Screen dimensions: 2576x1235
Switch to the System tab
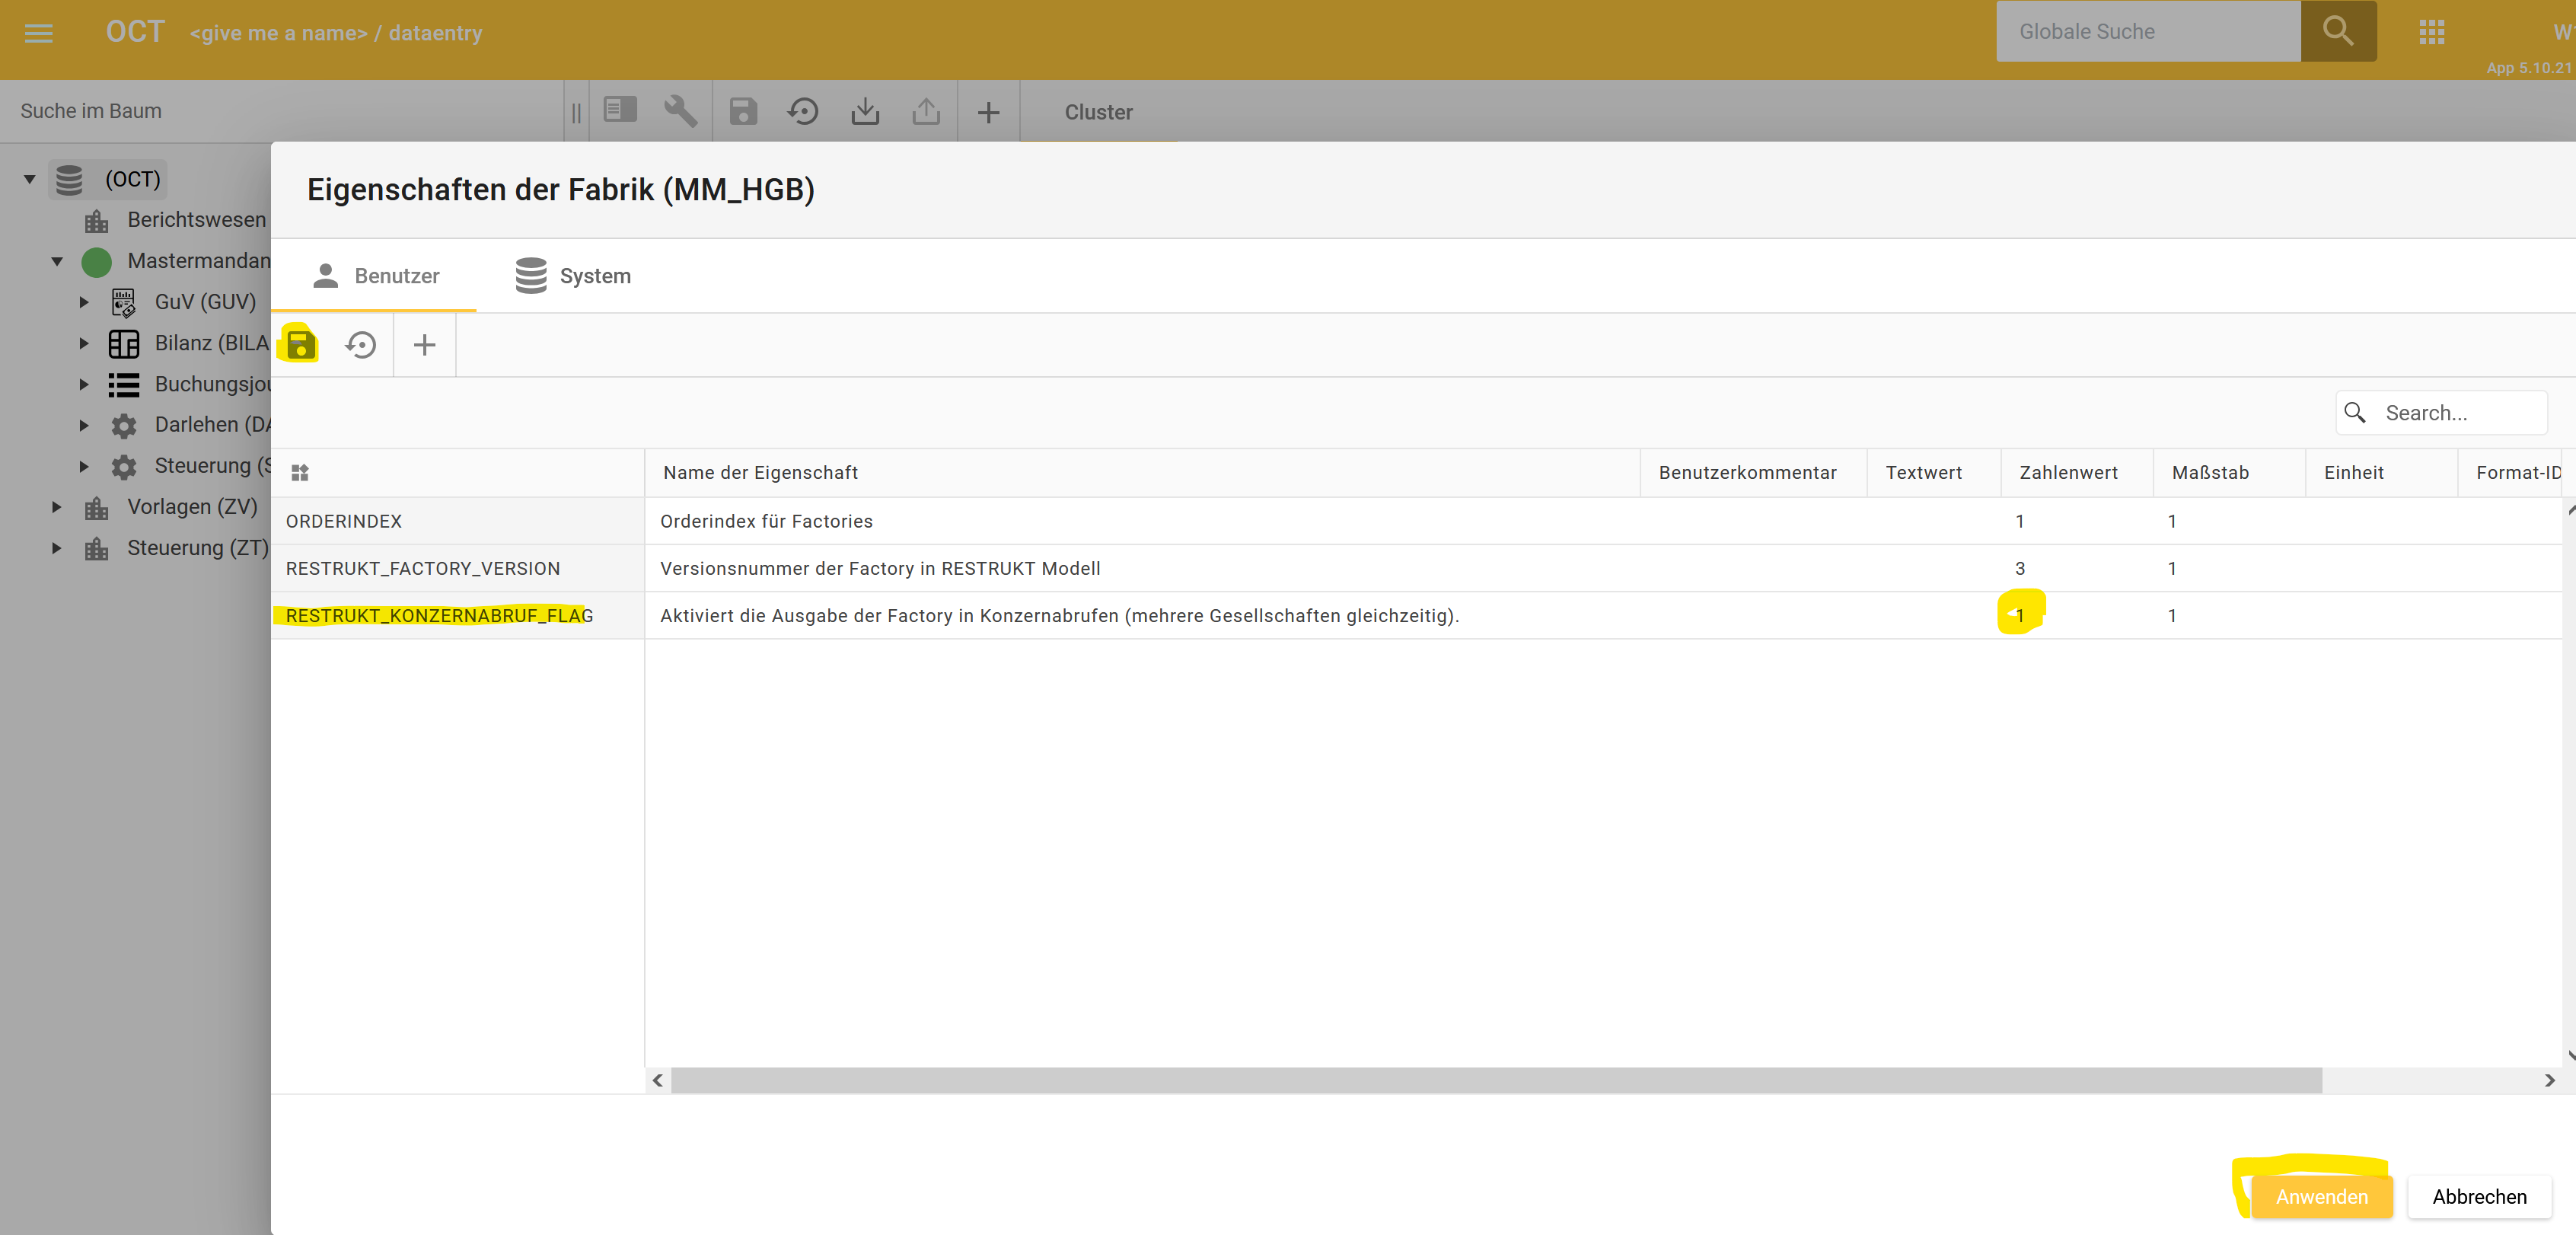tap(573, 276)
